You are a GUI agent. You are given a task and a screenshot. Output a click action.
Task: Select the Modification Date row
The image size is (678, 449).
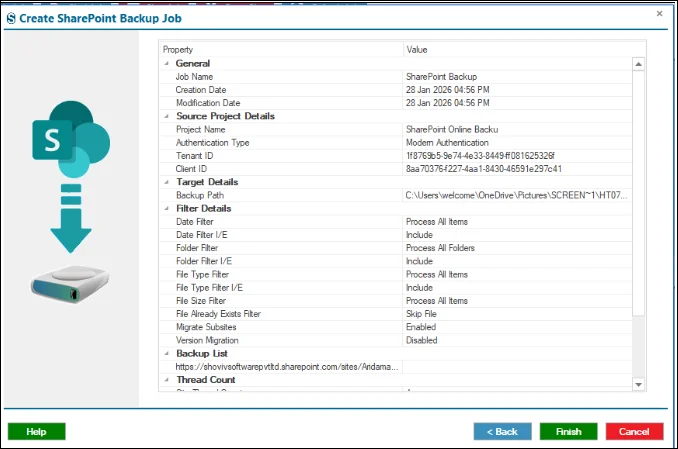click(396, 103)
